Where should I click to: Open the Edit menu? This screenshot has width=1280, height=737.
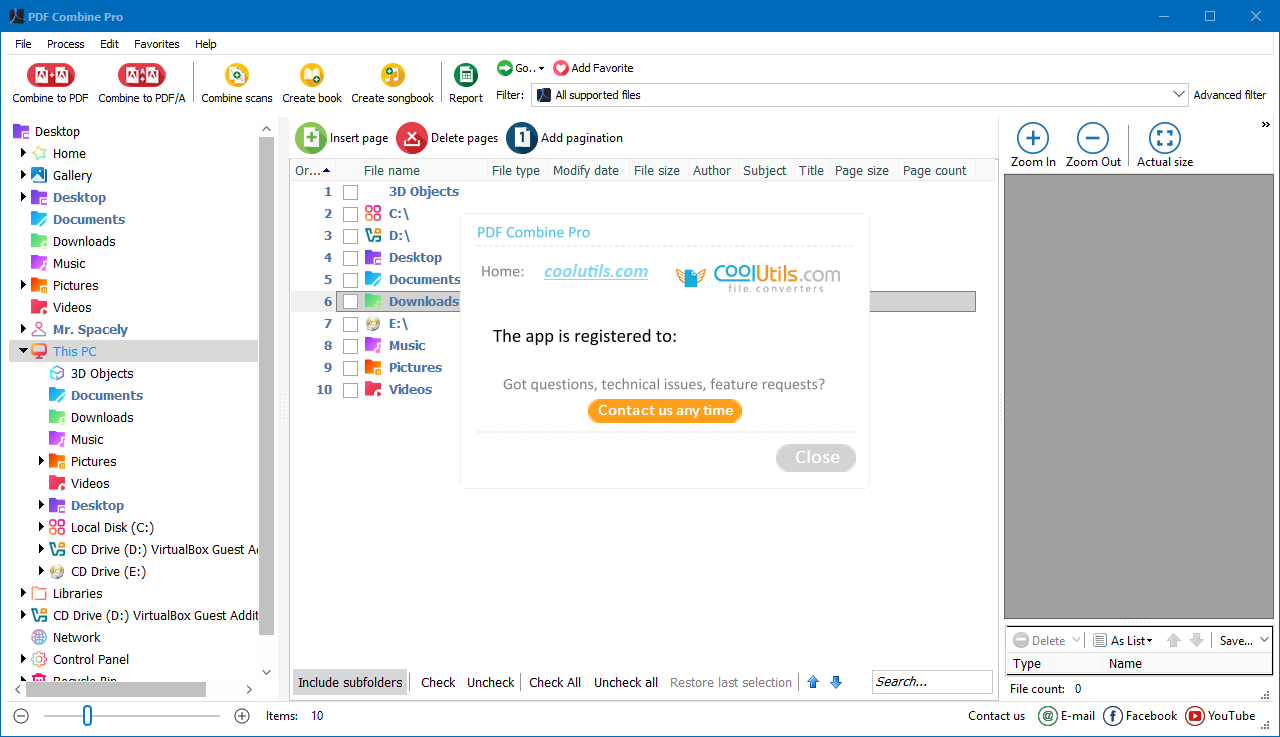click(109, 44)
